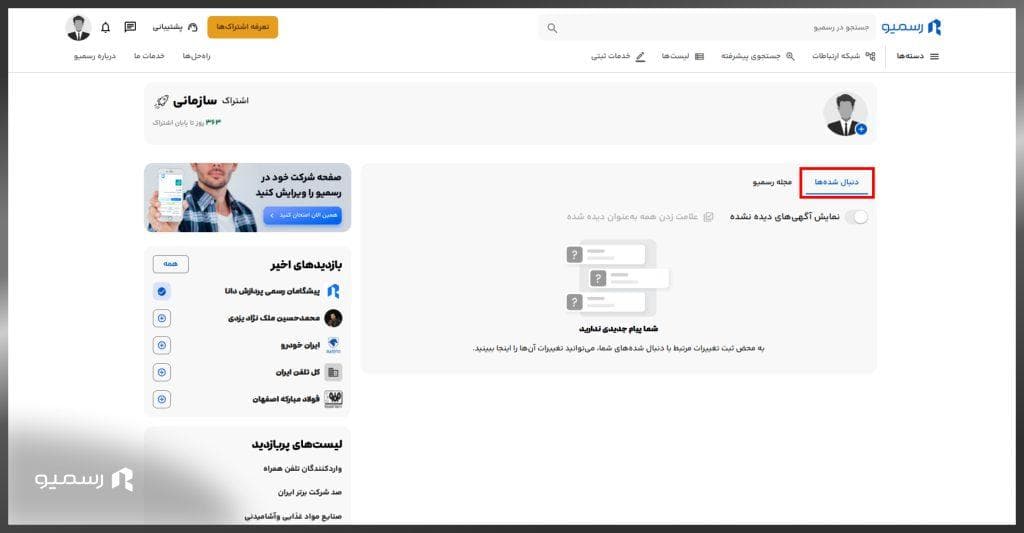Unfollow پیشگامان رسمی پردازش دانا check icon
This screenshot has width=1024, height=533.
pyautogui.click(x=162, y=291)
